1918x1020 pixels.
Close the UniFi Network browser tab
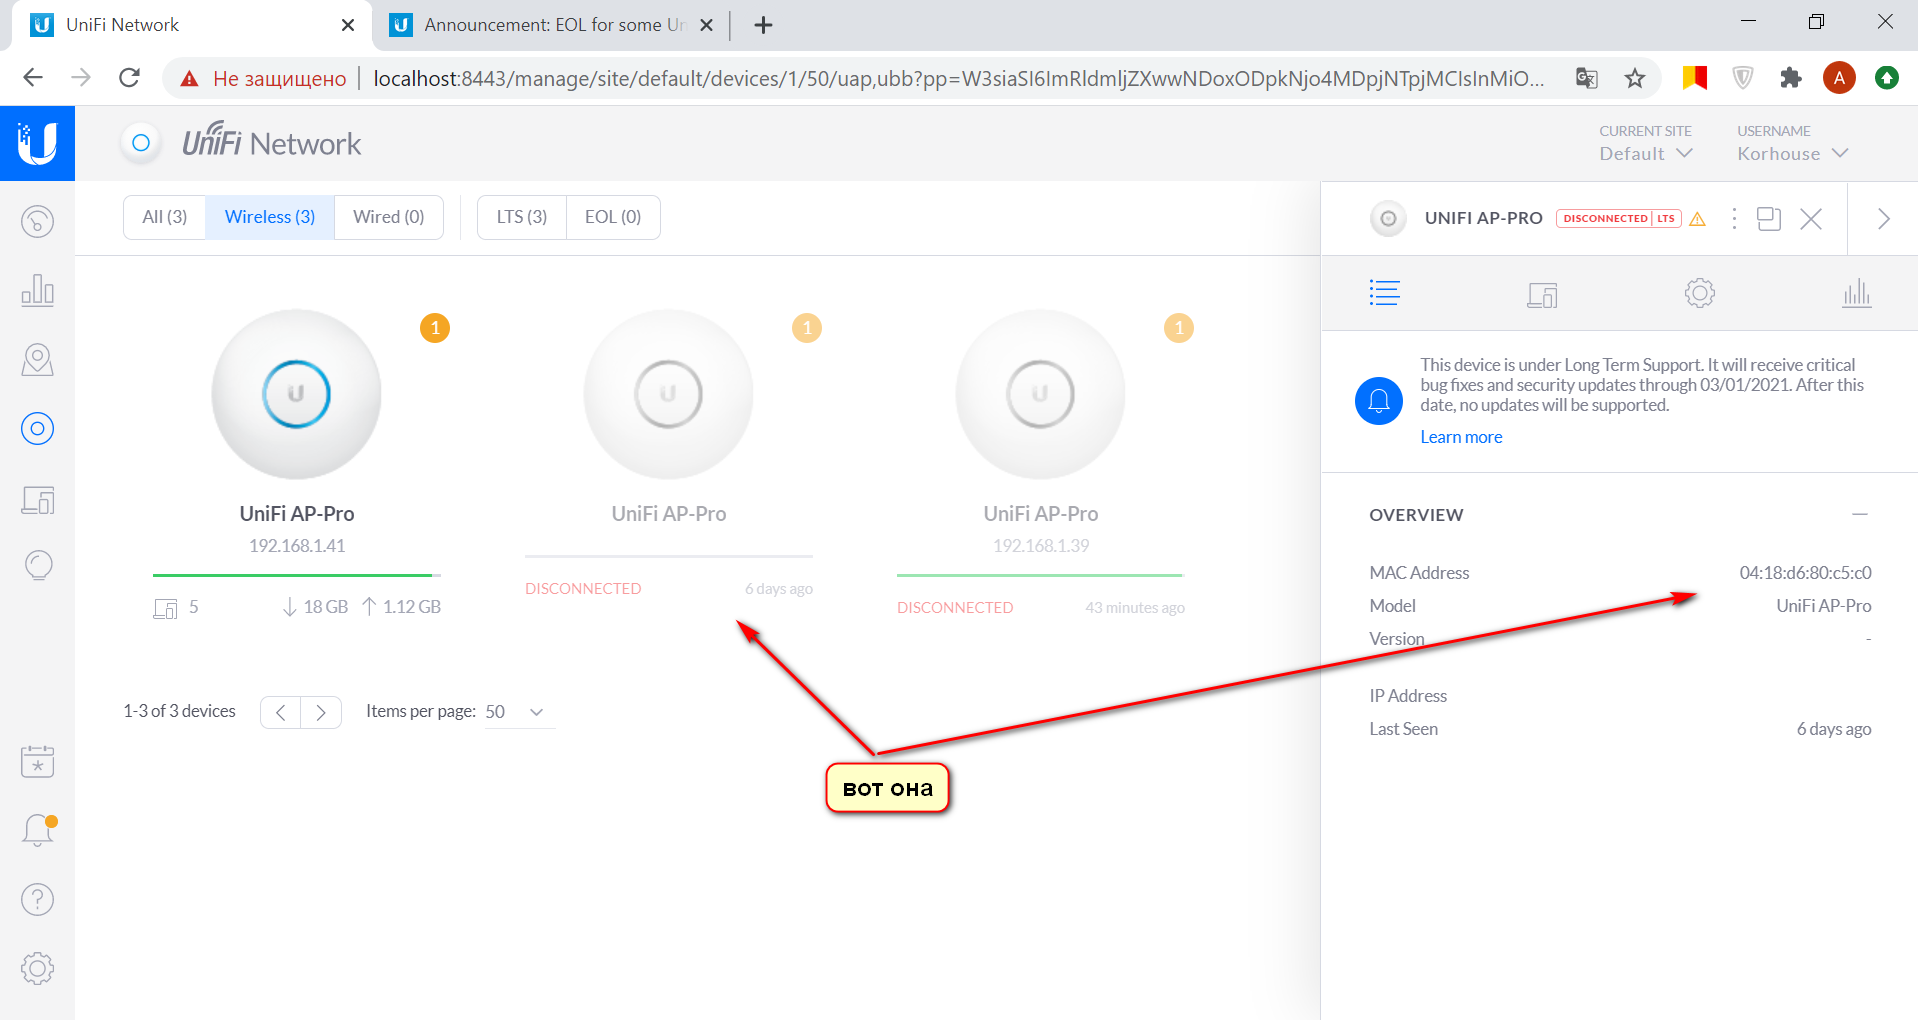(347, 25)
